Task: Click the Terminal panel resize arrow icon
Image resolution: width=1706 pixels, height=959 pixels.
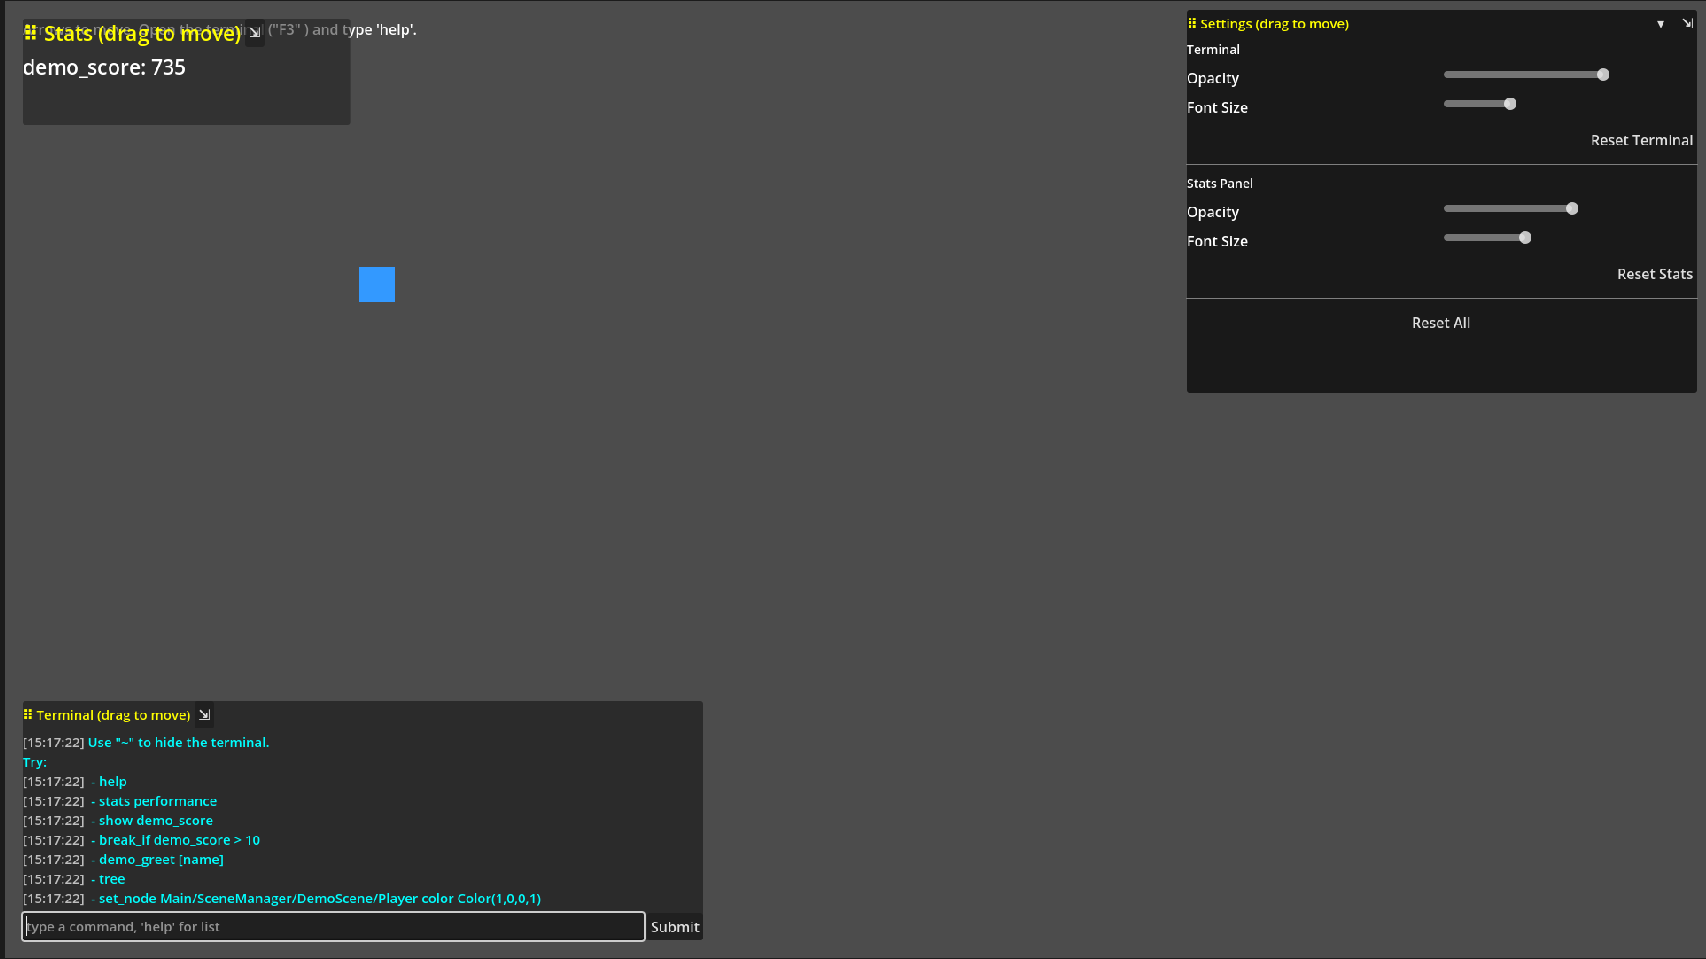Action: (204, 715)
